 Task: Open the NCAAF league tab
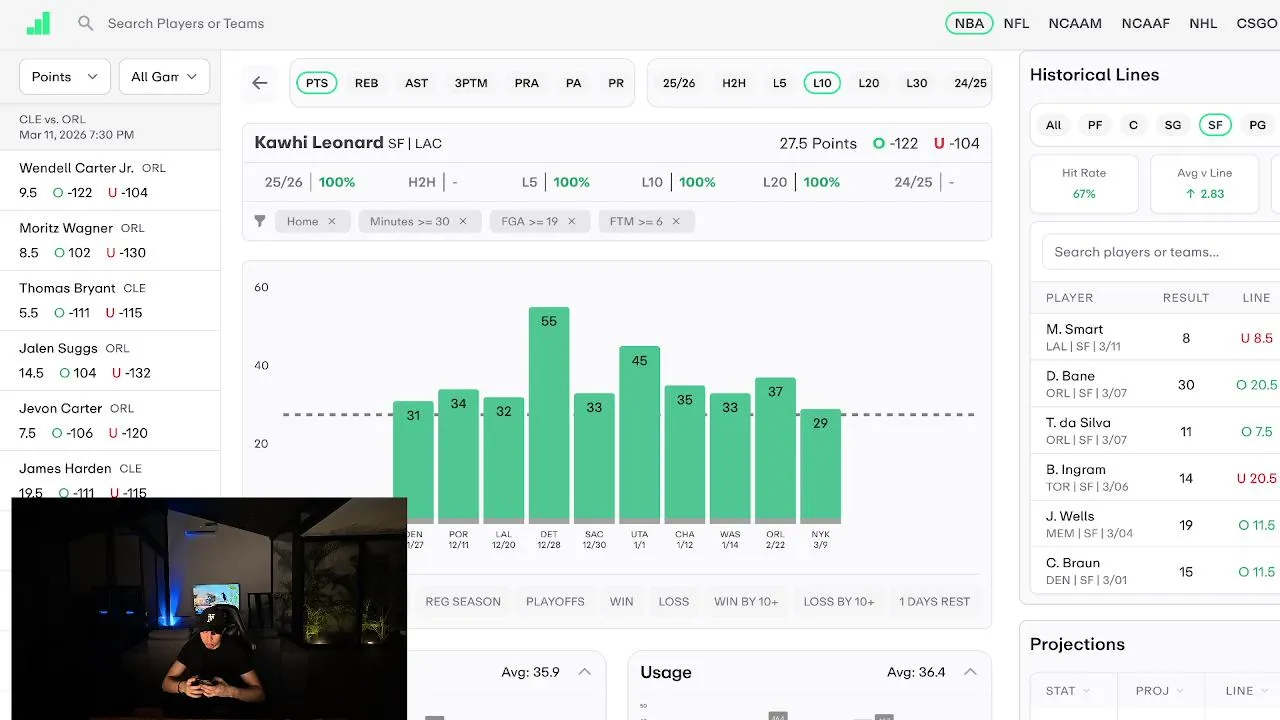point(1146,23)
